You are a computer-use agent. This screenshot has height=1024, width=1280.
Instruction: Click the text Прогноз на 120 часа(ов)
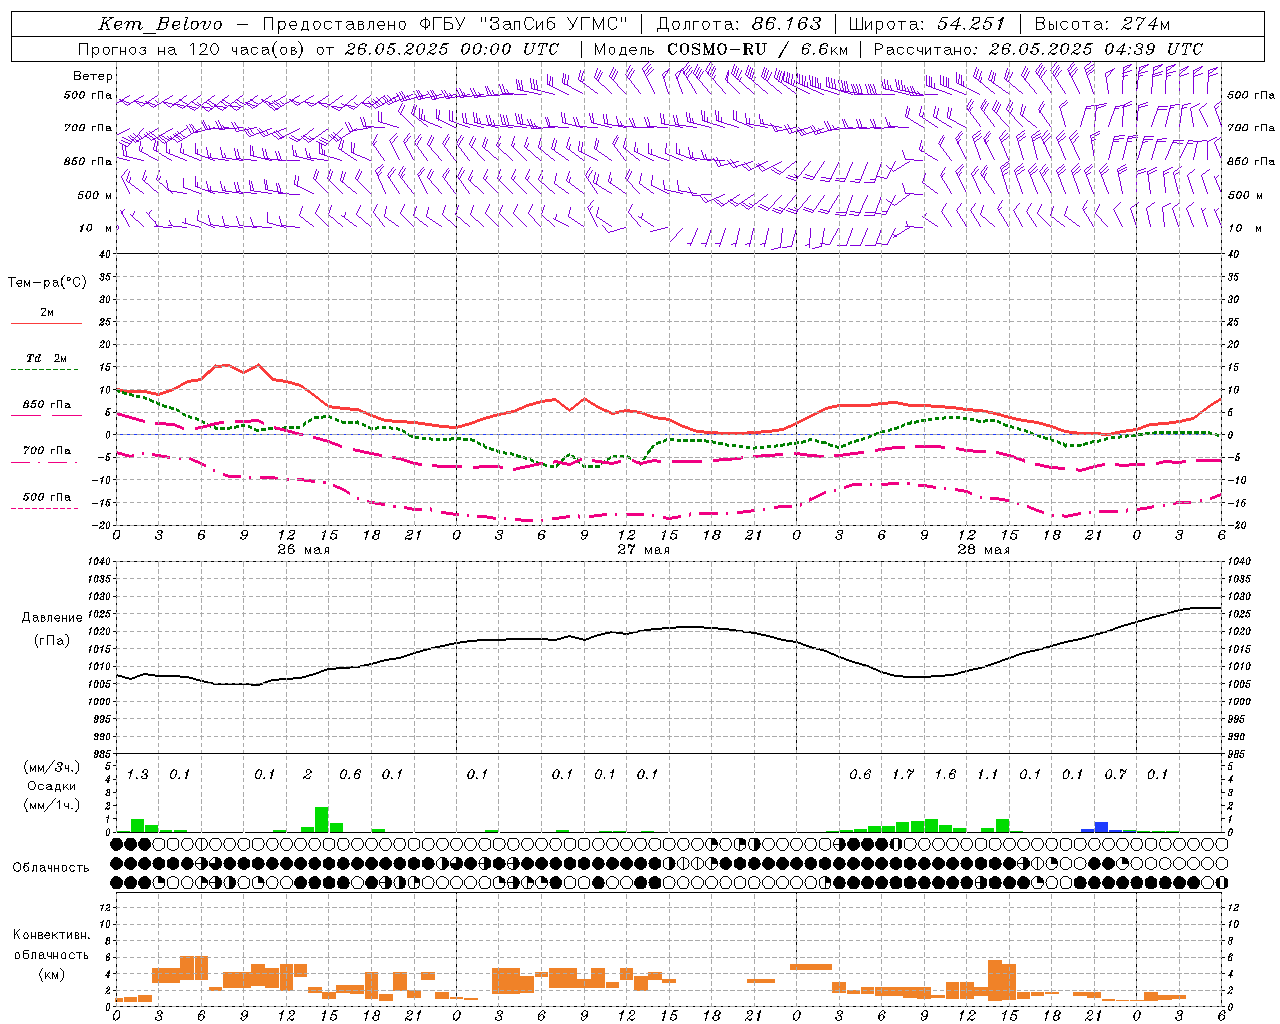pos(190,49)
